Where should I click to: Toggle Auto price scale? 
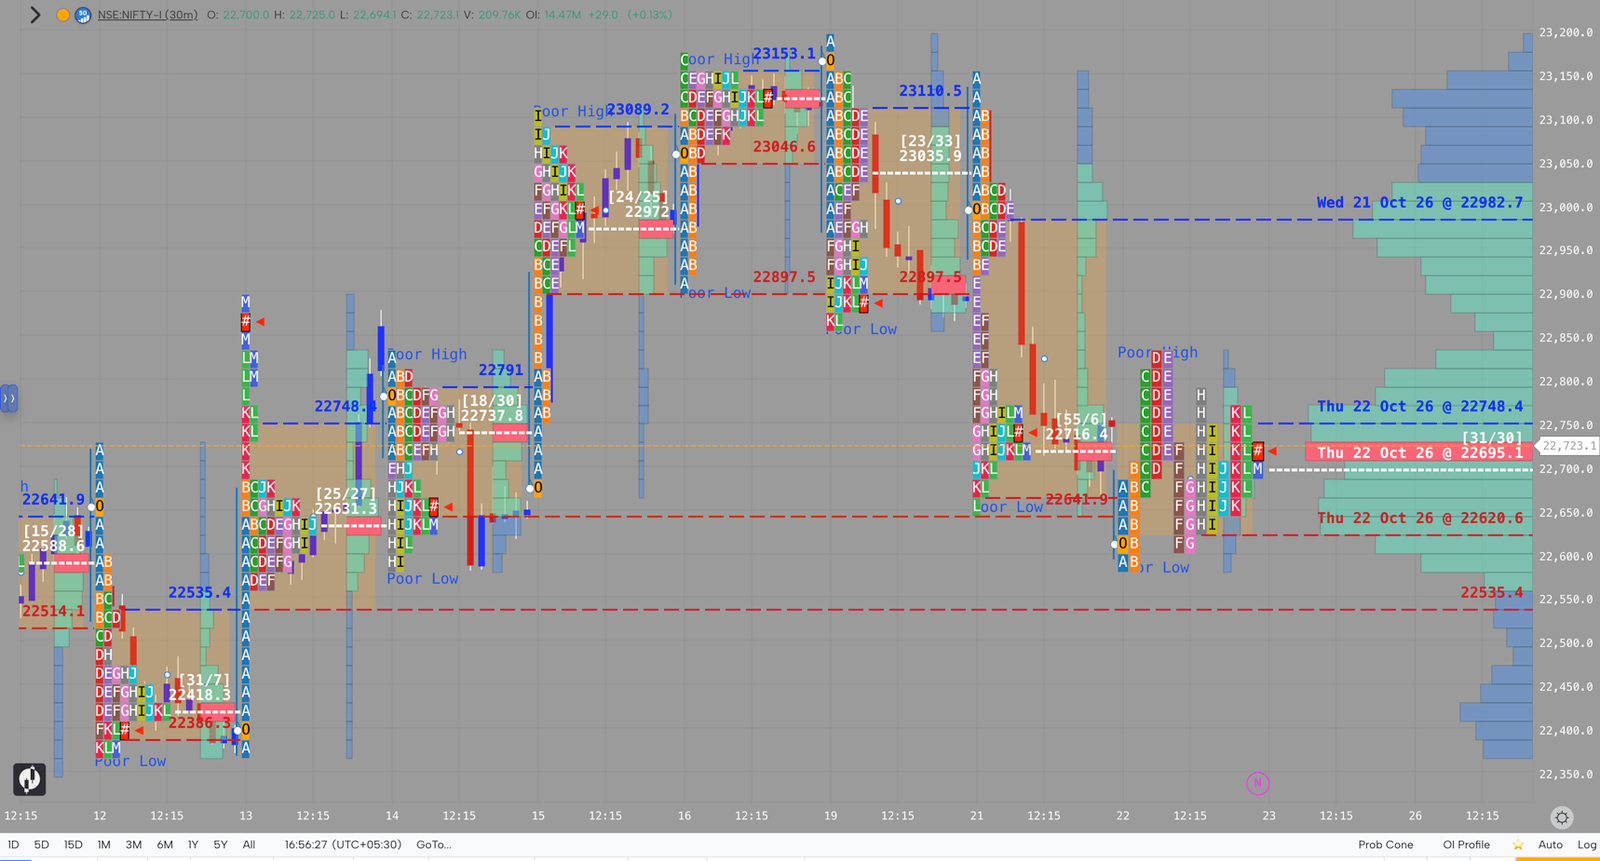[1550, 845]
